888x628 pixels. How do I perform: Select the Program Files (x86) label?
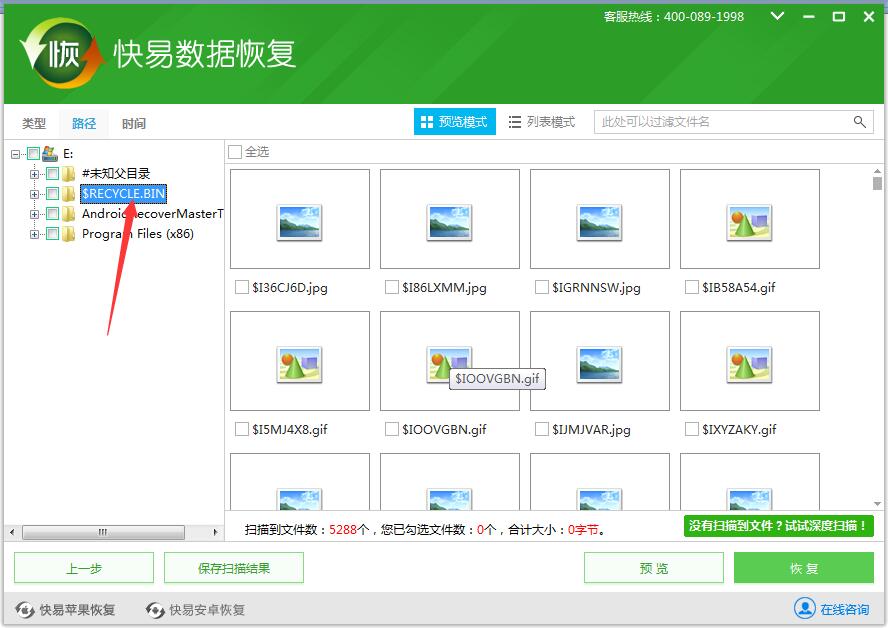coord(138,233)
